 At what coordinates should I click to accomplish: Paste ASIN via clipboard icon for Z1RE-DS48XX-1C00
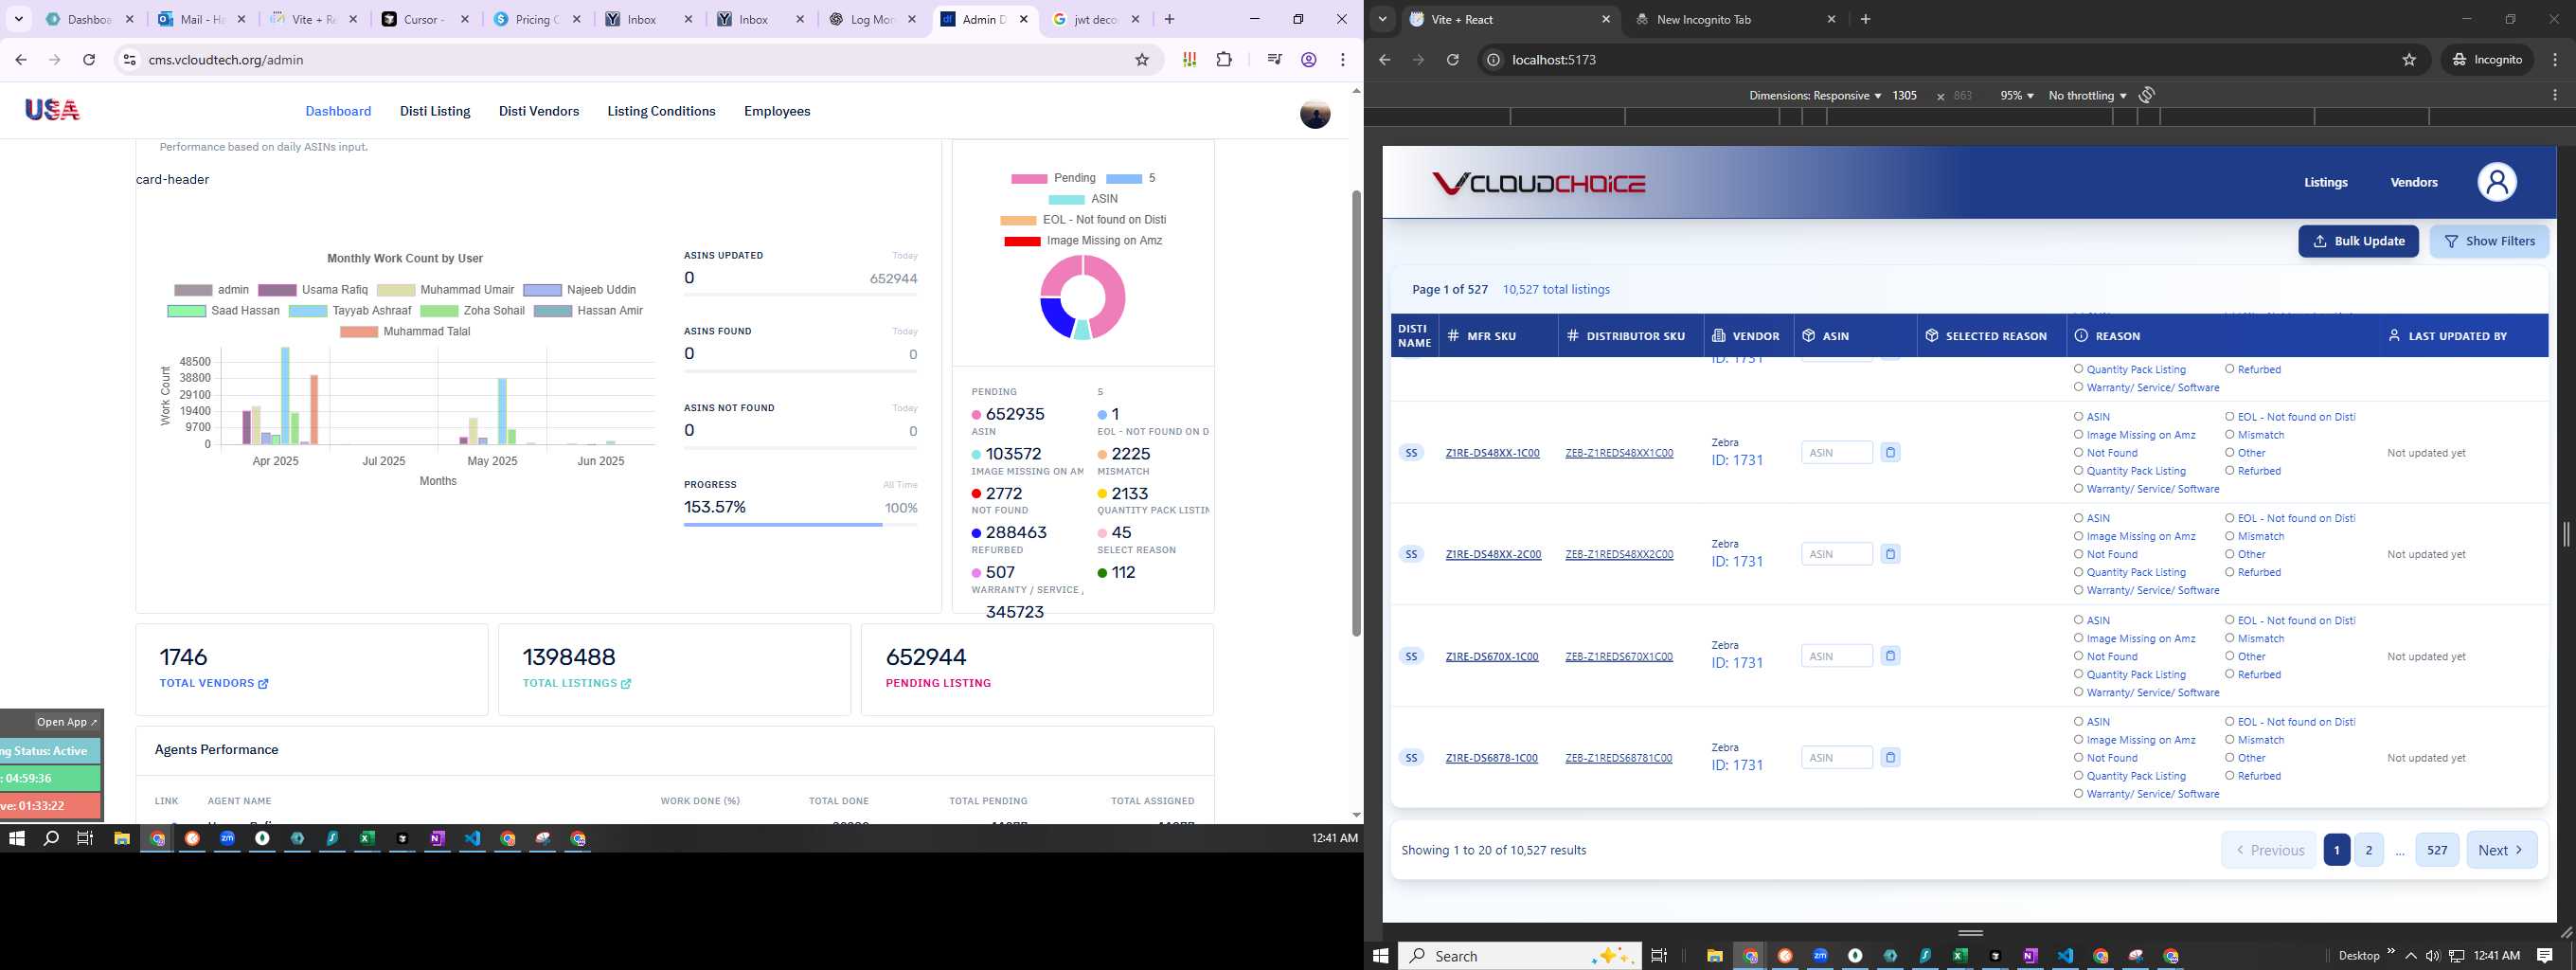click(x=1890, y=453)
